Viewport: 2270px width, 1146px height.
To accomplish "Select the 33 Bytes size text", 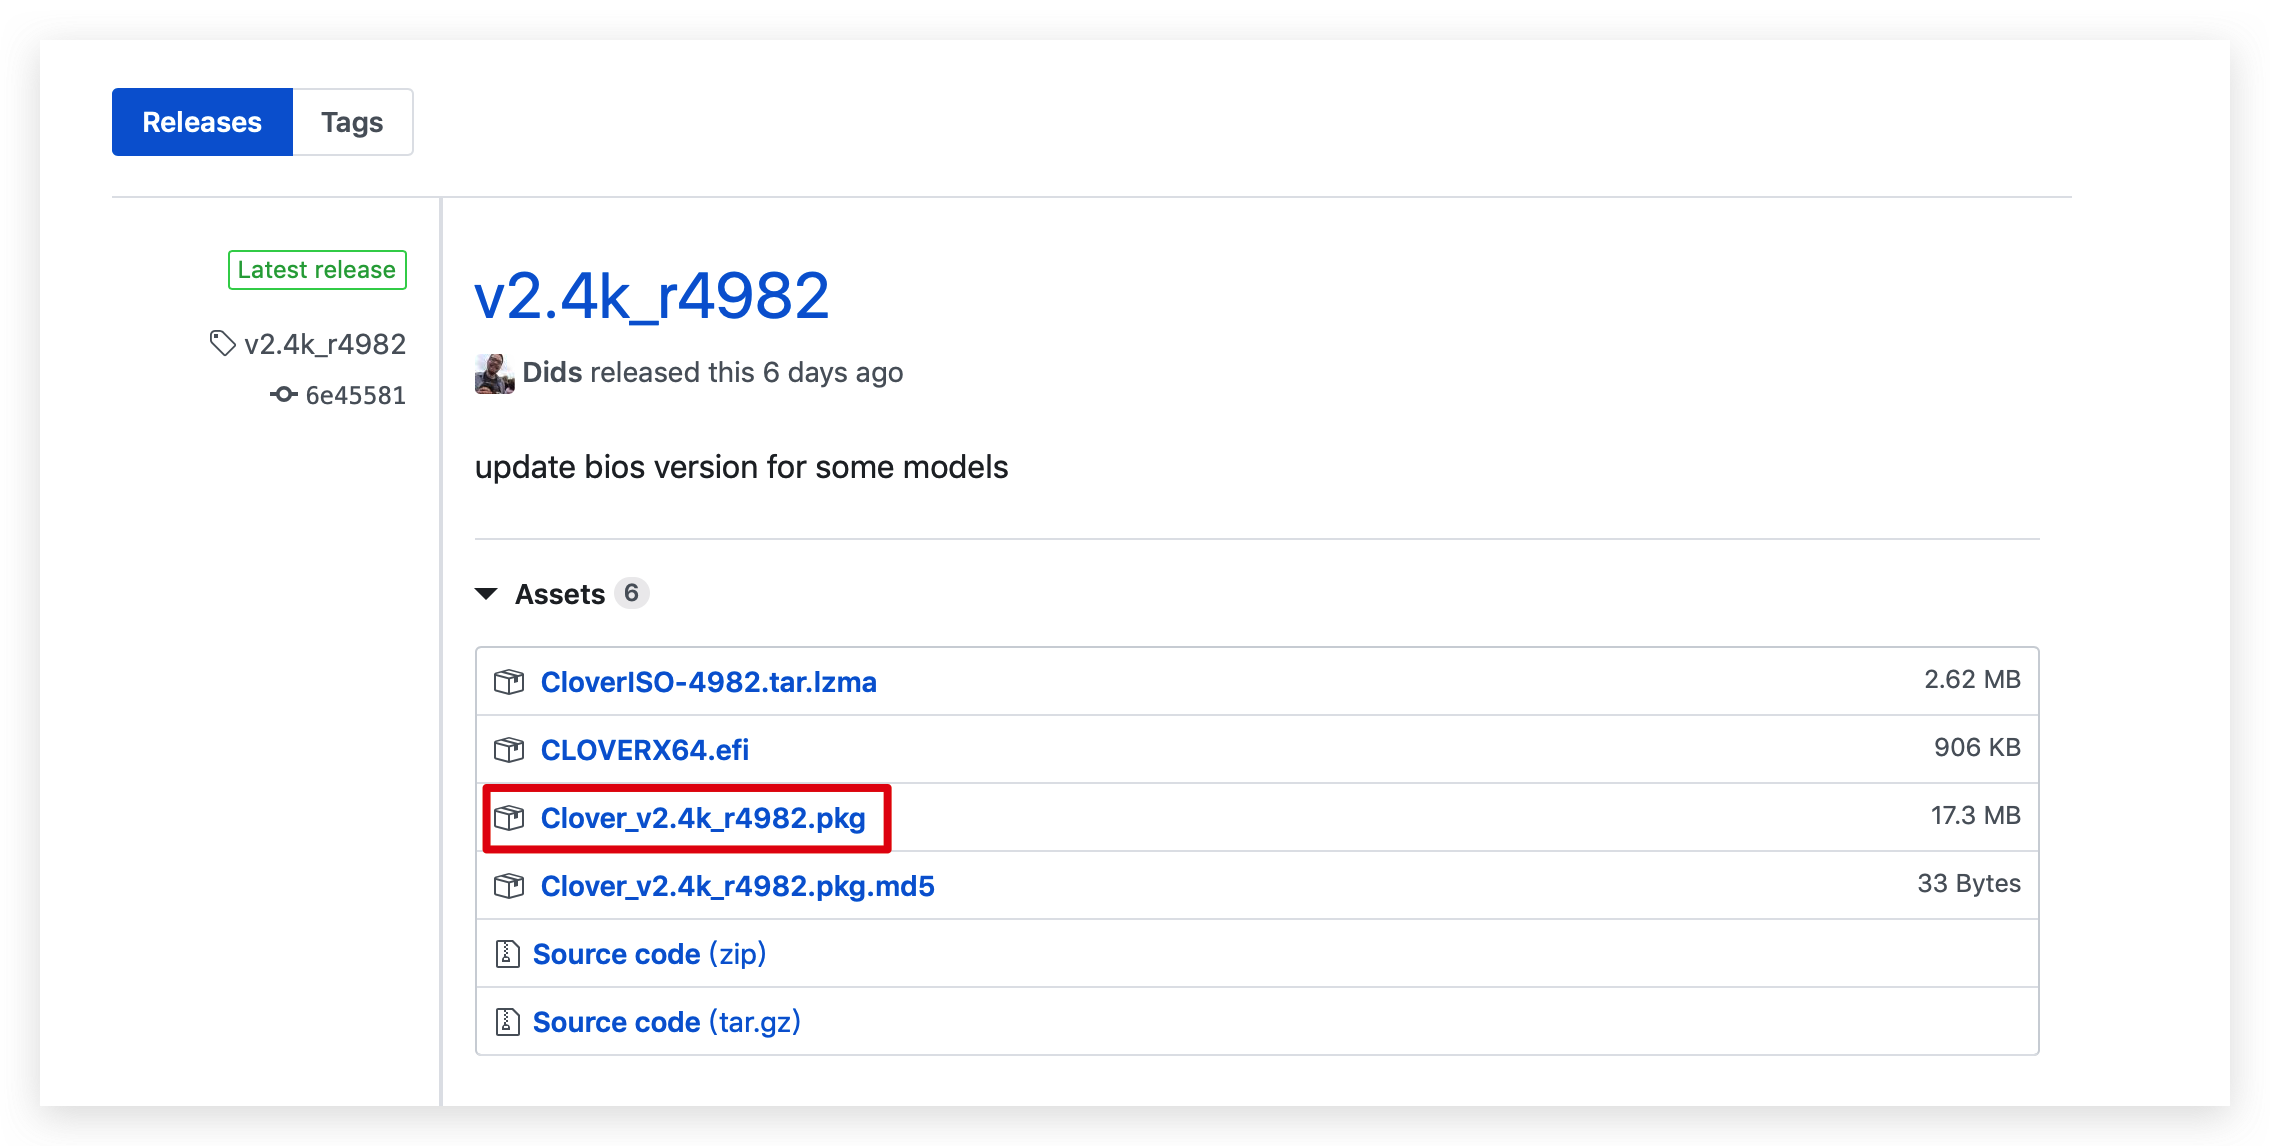I will tap(1969, 884).
